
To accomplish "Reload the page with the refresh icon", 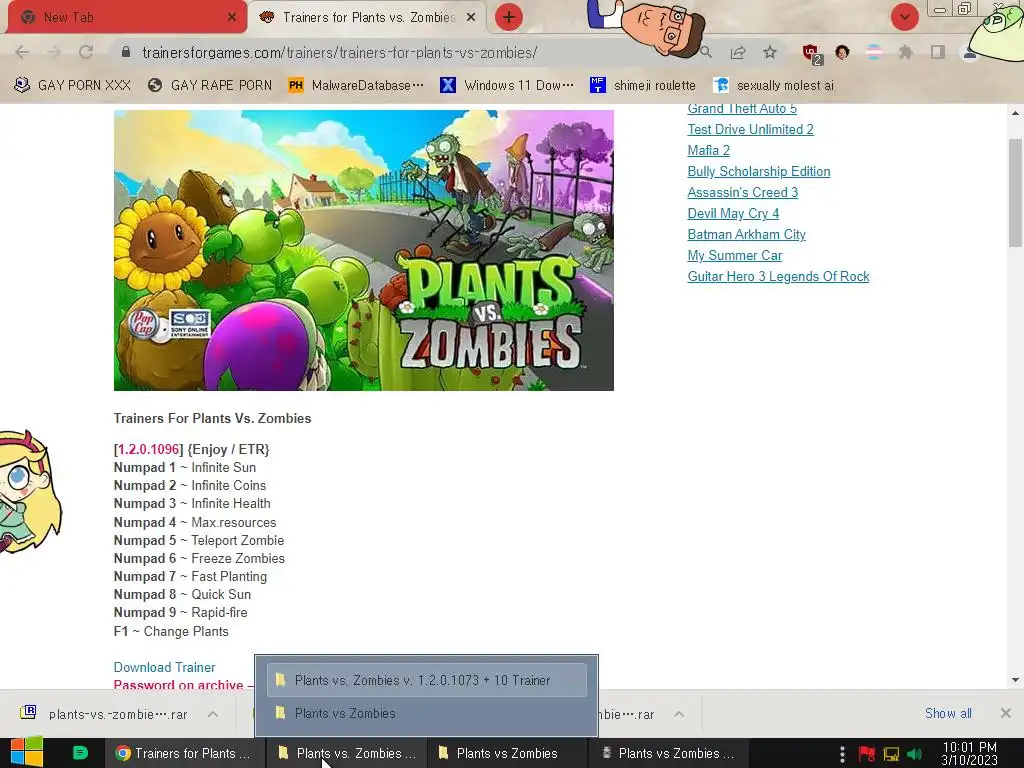I will (x=86, y=52).
